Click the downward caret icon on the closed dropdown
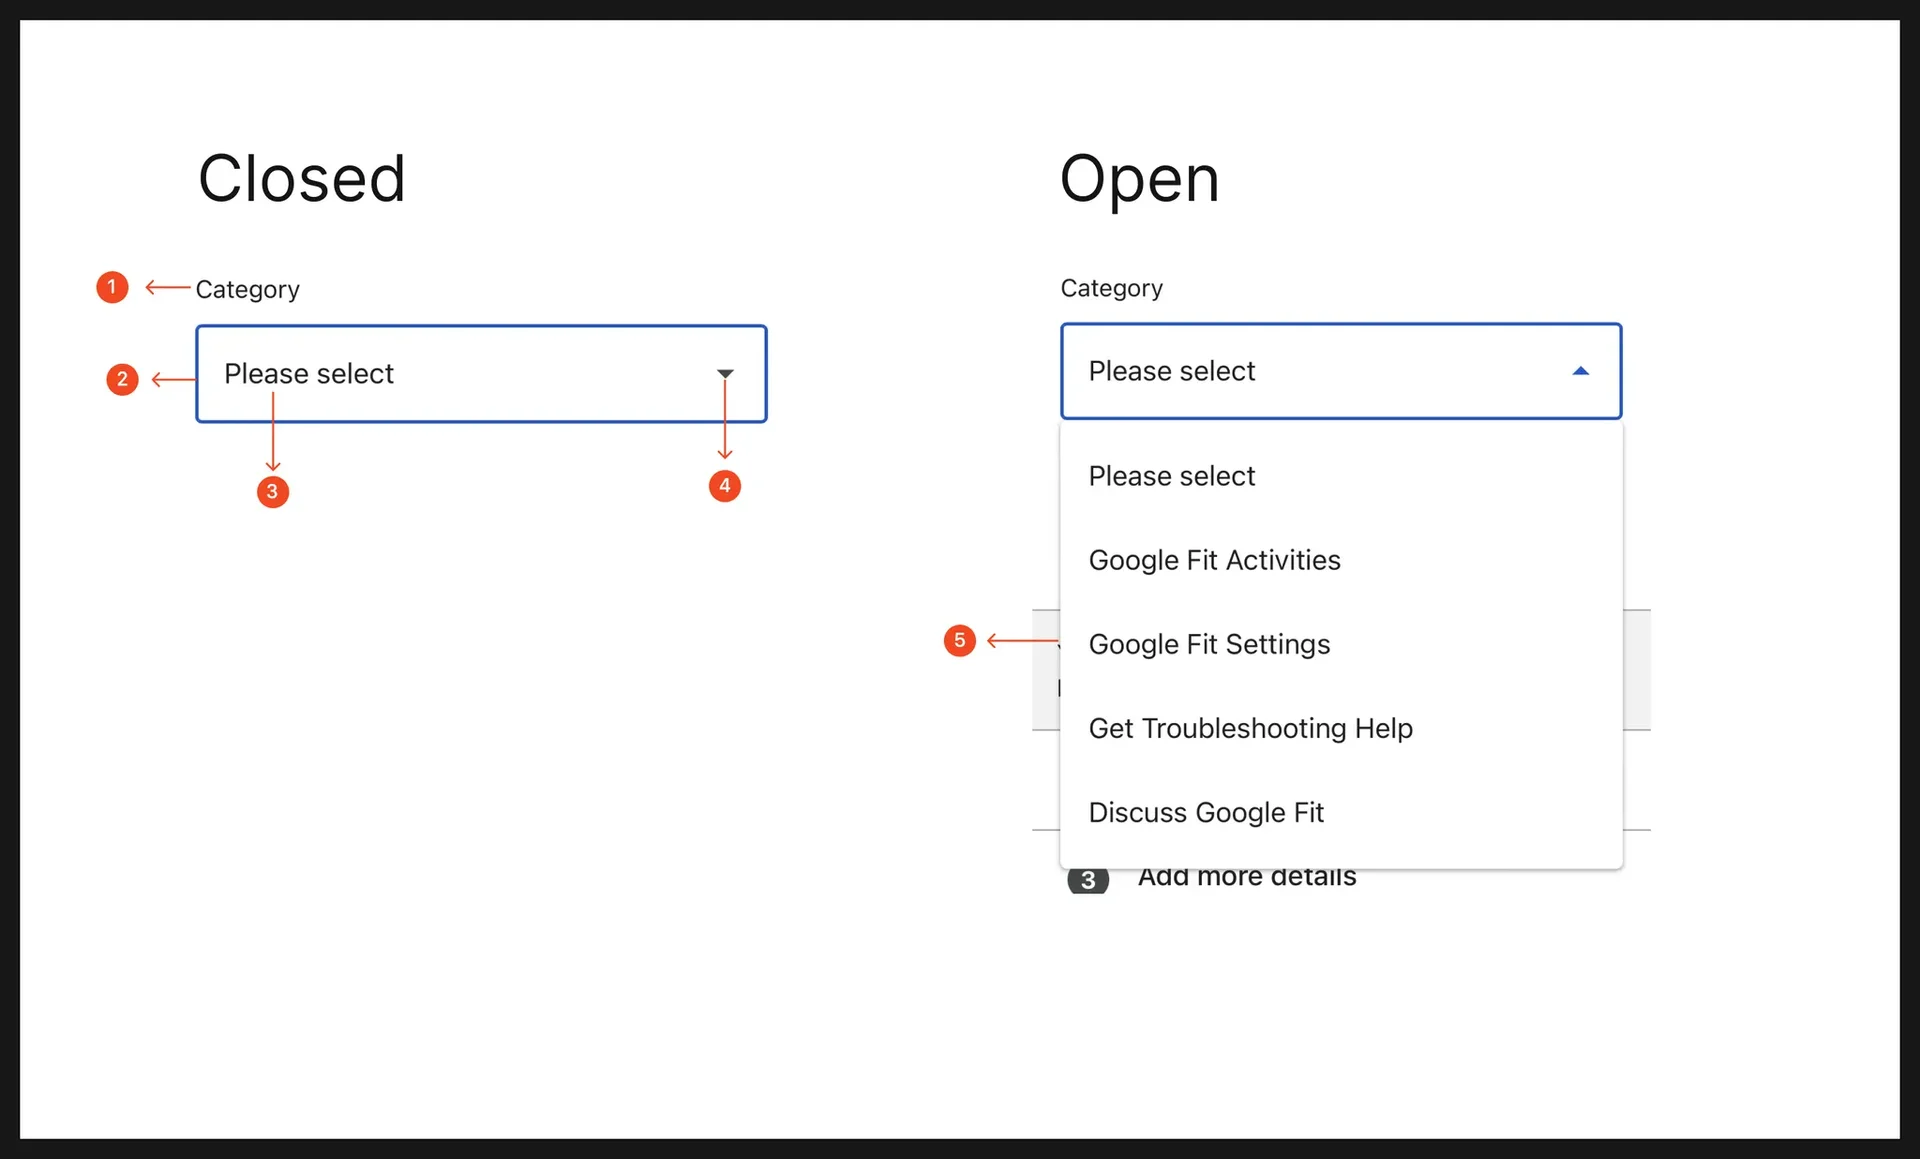Viewport: 1920px width, 1159px height. point(724,373)
